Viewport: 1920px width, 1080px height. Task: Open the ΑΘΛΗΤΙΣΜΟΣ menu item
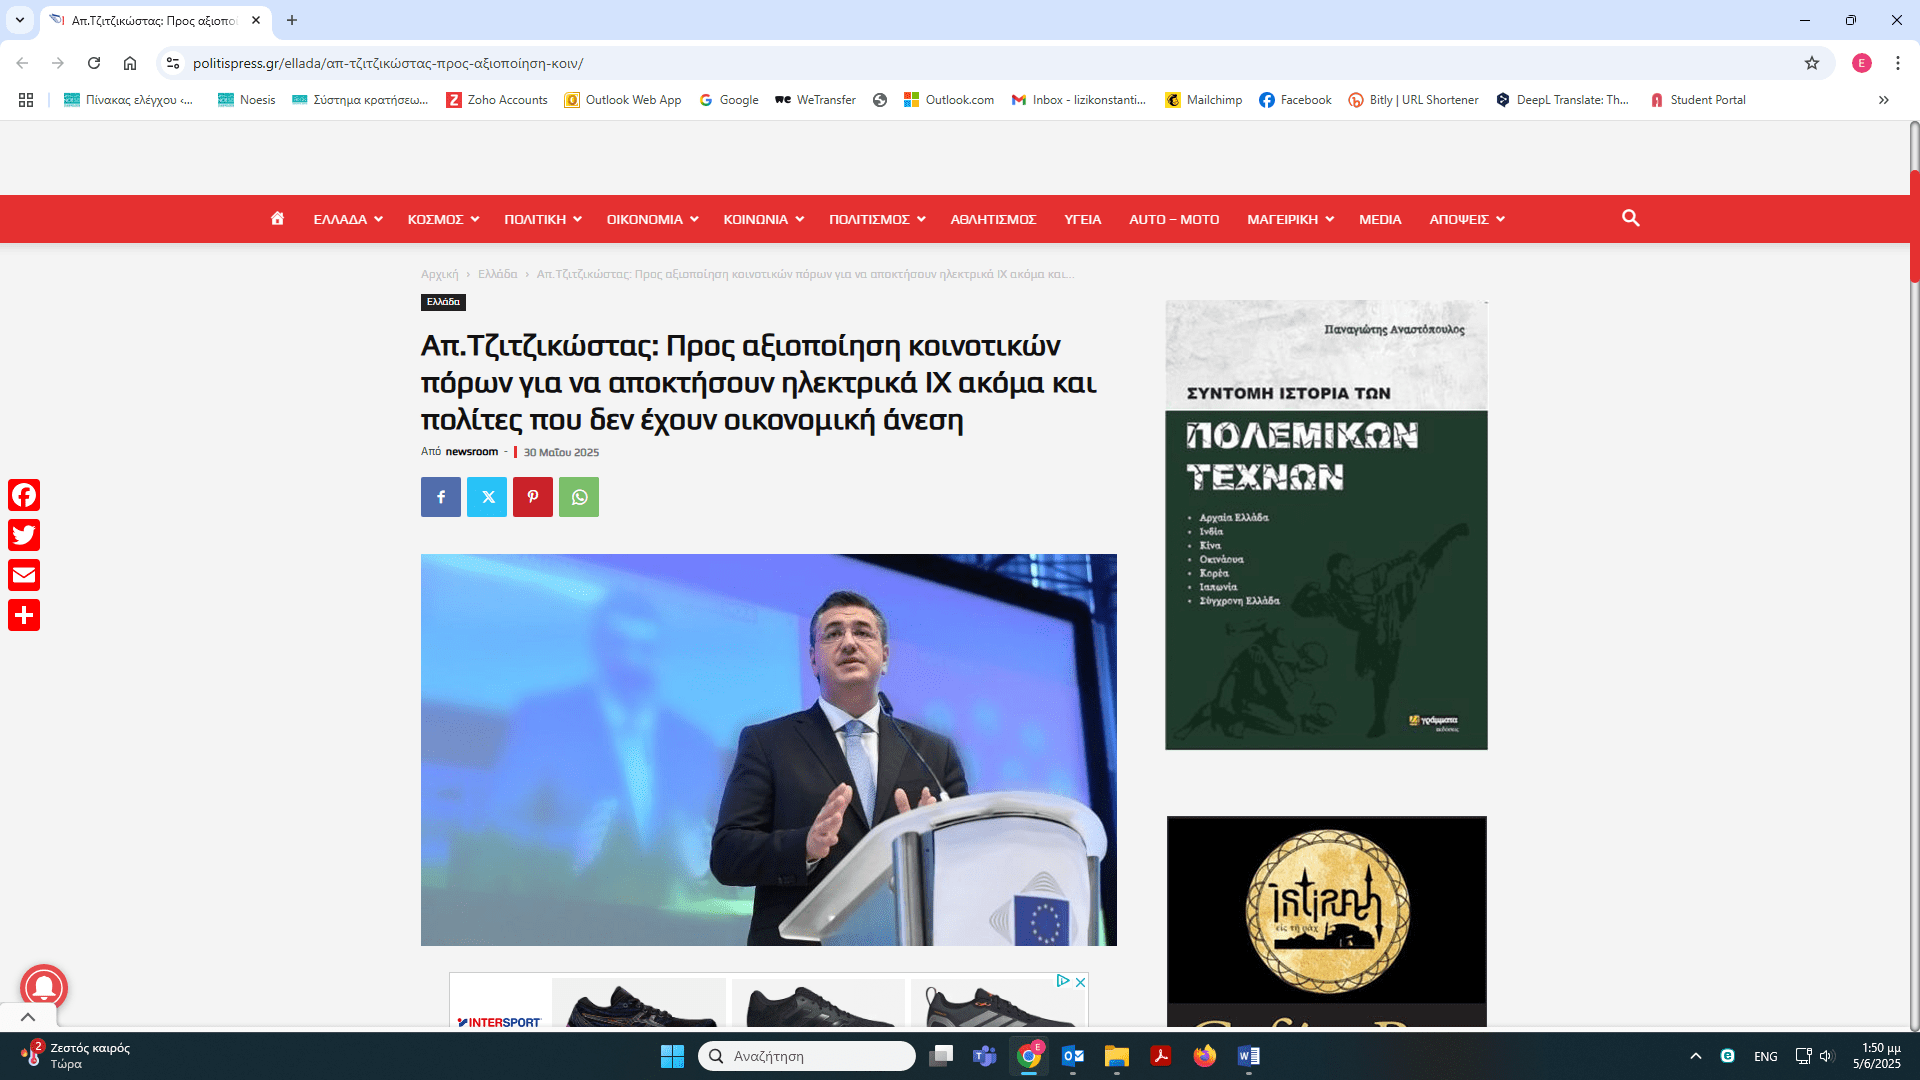point(992,219)
